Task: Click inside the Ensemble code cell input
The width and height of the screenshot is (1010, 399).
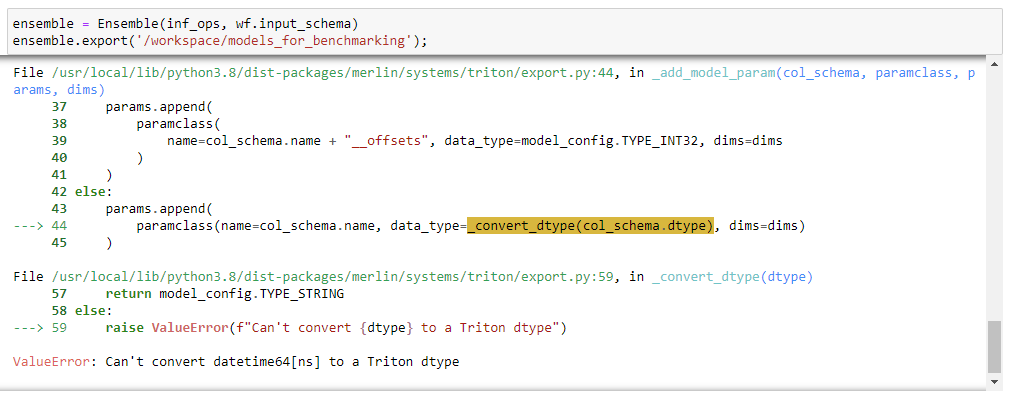Action: [504, 32]
